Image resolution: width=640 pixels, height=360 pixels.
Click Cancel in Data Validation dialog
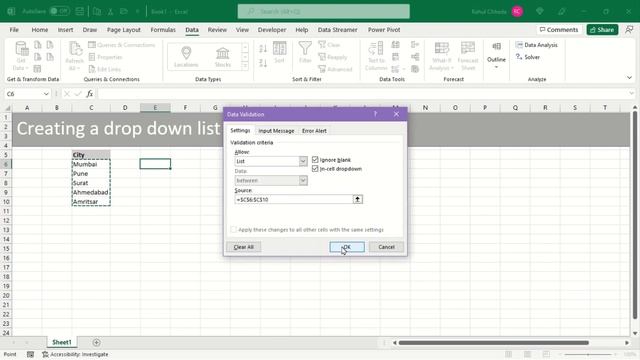[x=386, y=247]
